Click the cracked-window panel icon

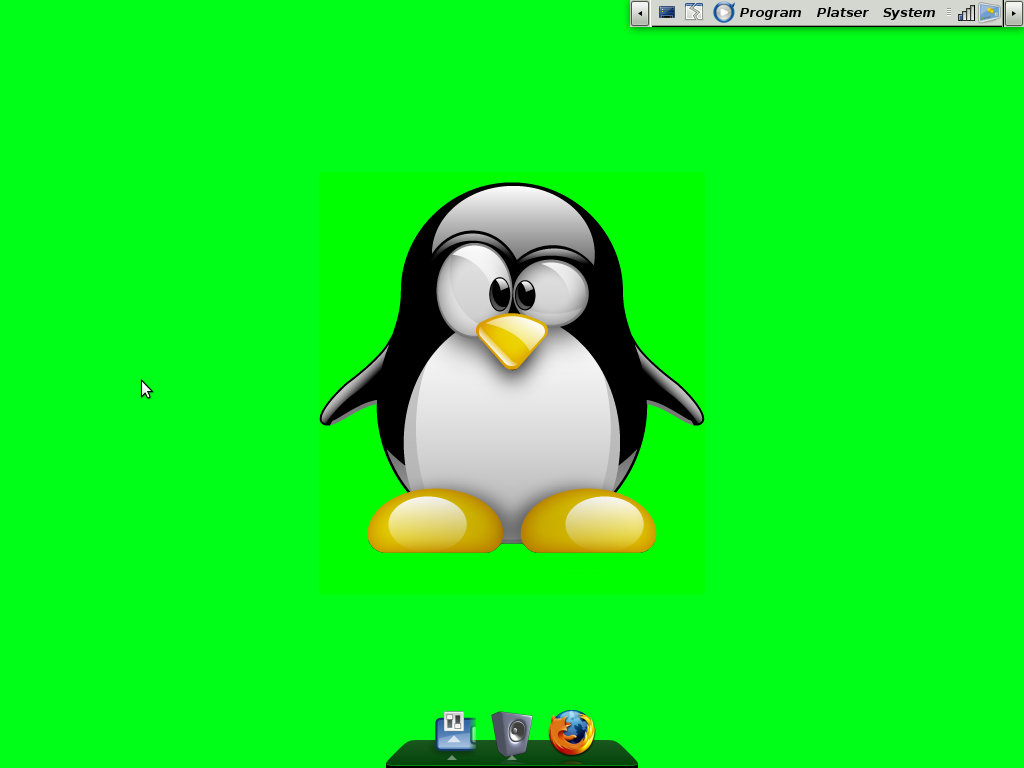pos(694,12)
